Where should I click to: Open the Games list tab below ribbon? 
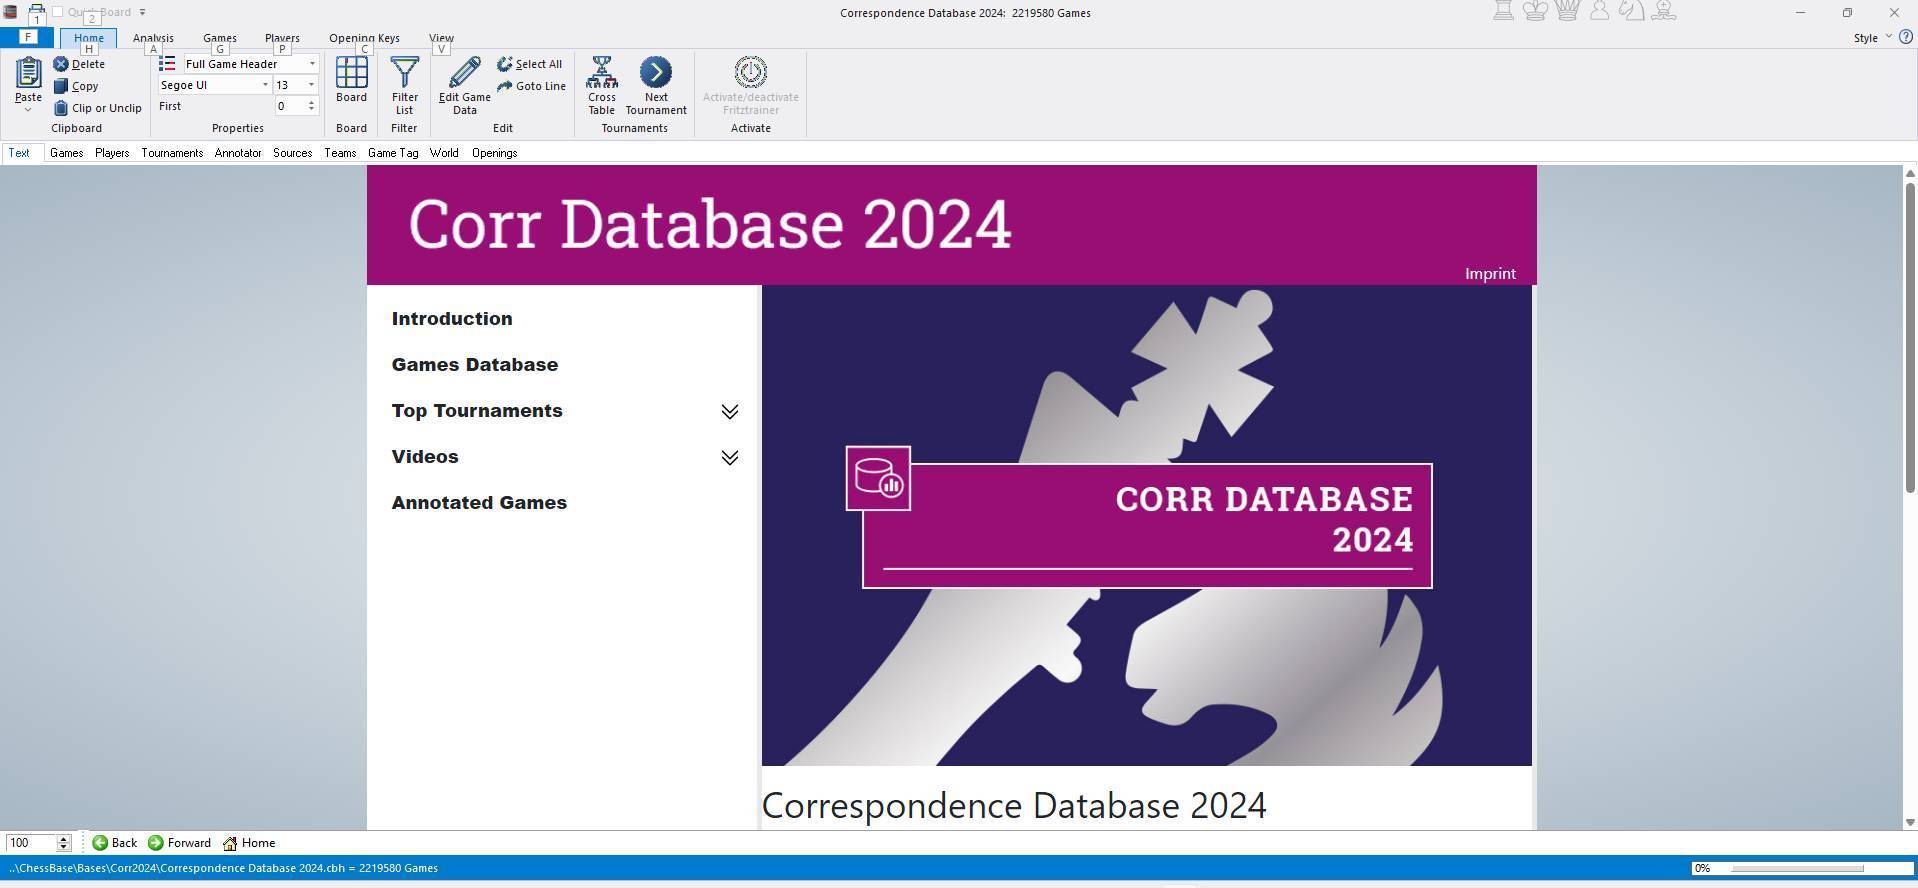pos(66,153)
